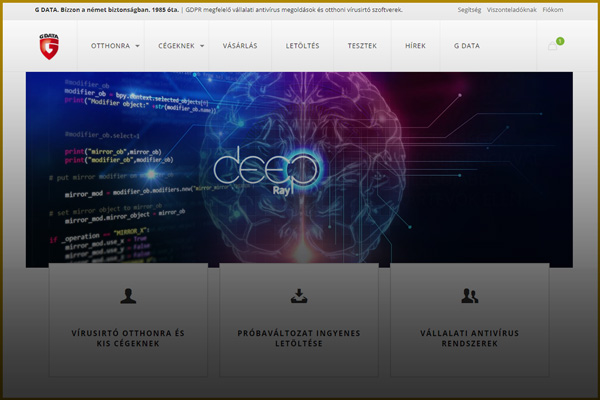Click the two-users business icon
600x400 pixels.
(x=470, y=296)
